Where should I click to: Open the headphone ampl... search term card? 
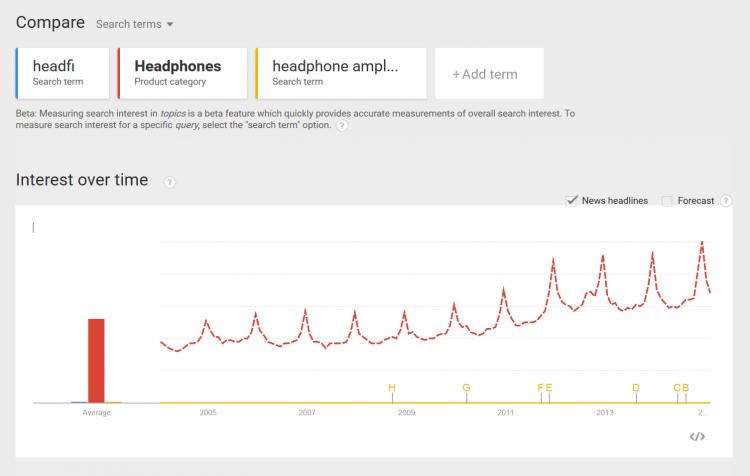click(341, 73)
